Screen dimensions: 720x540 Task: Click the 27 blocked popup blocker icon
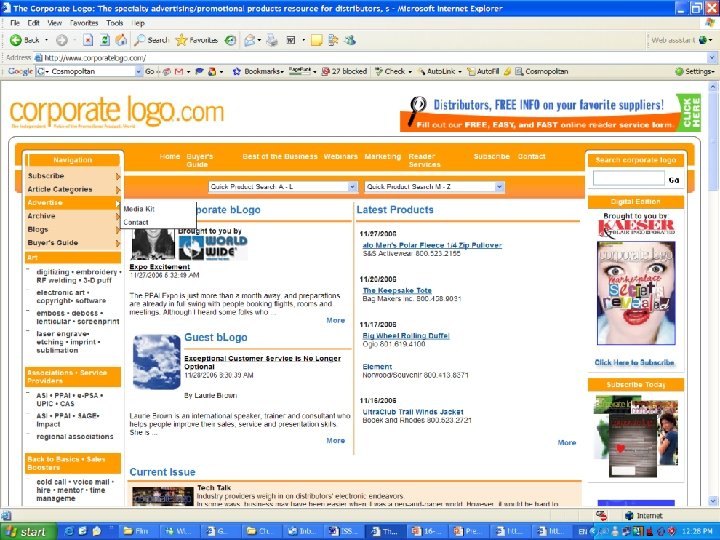(326, 72)
